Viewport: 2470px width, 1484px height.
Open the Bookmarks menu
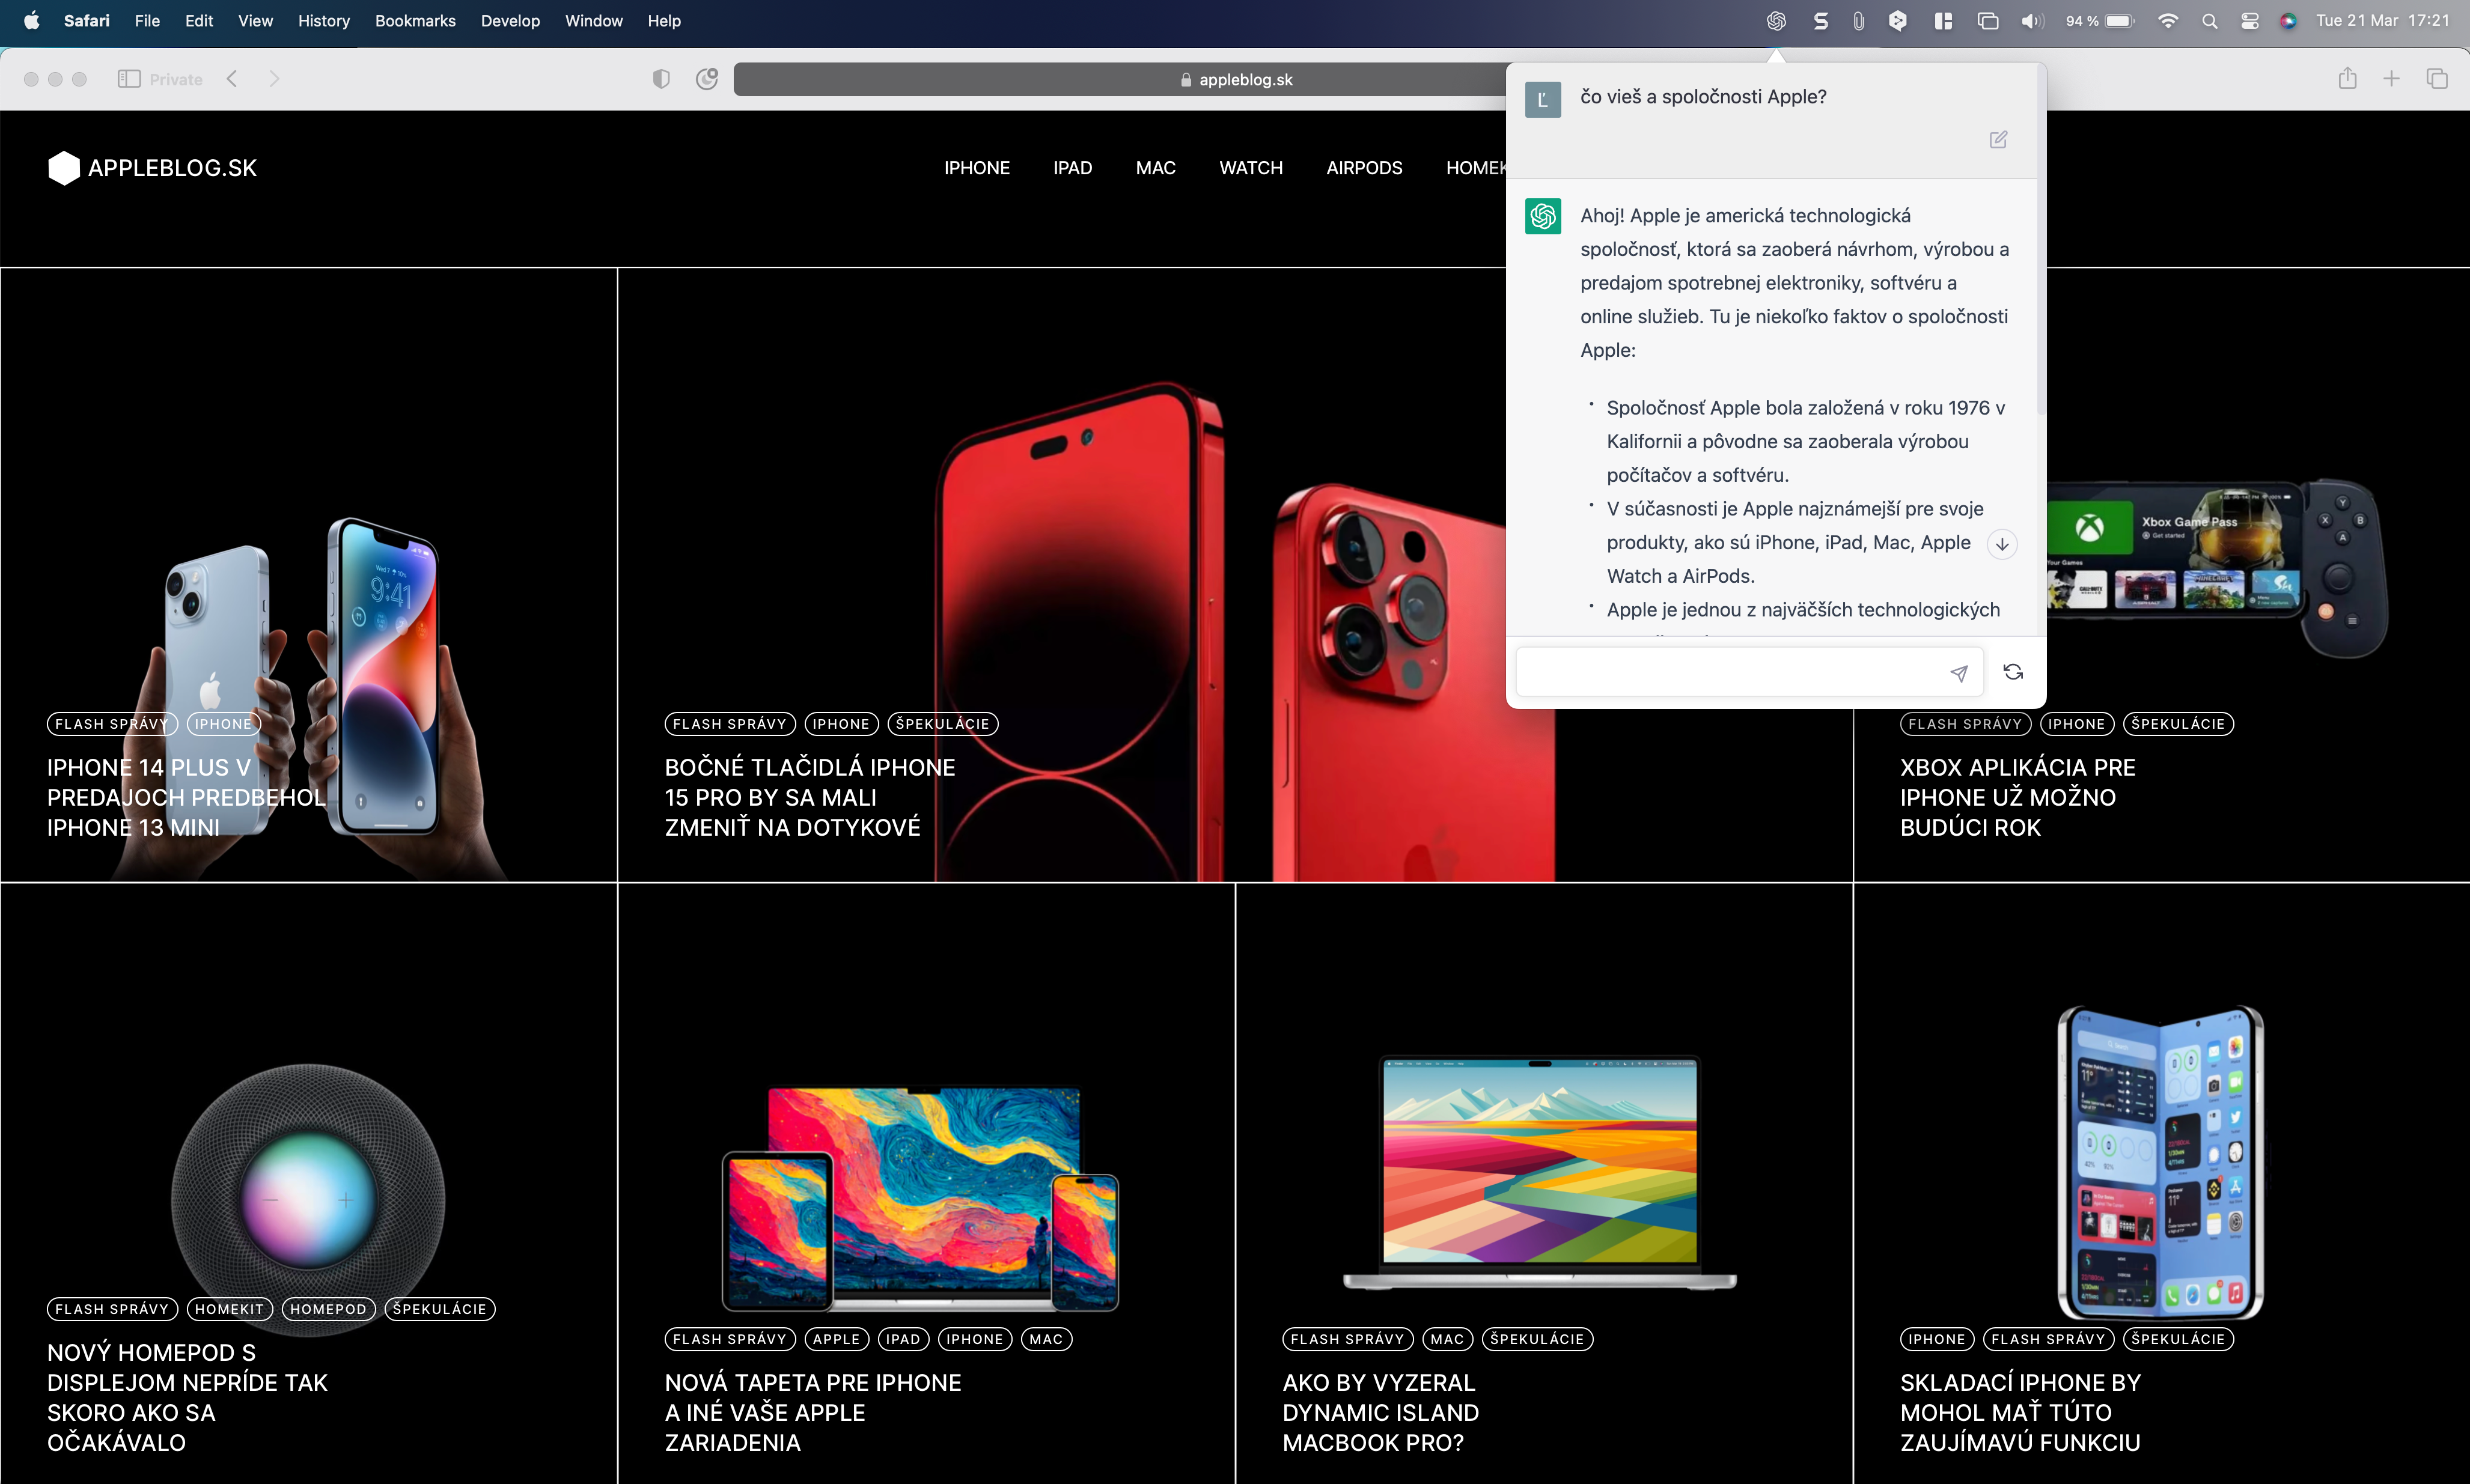(x=415, y=21)
